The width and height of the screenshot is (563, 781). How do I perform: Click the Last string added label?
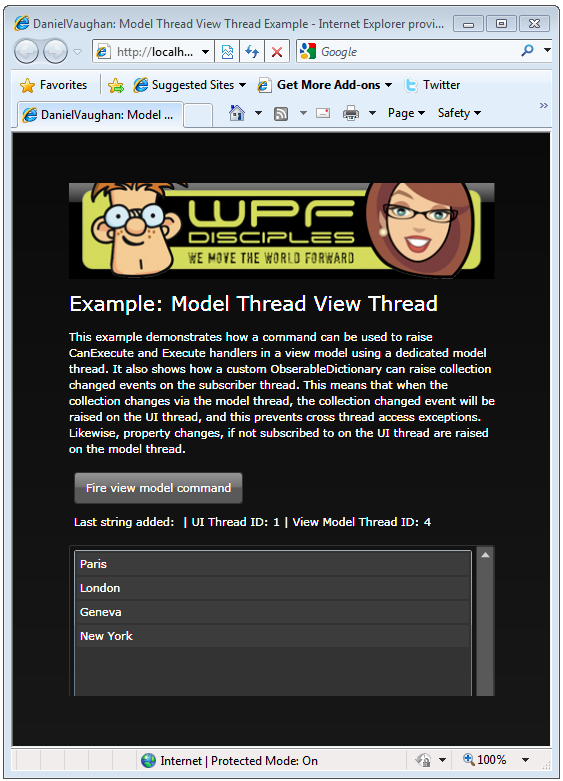click(124, 522)
